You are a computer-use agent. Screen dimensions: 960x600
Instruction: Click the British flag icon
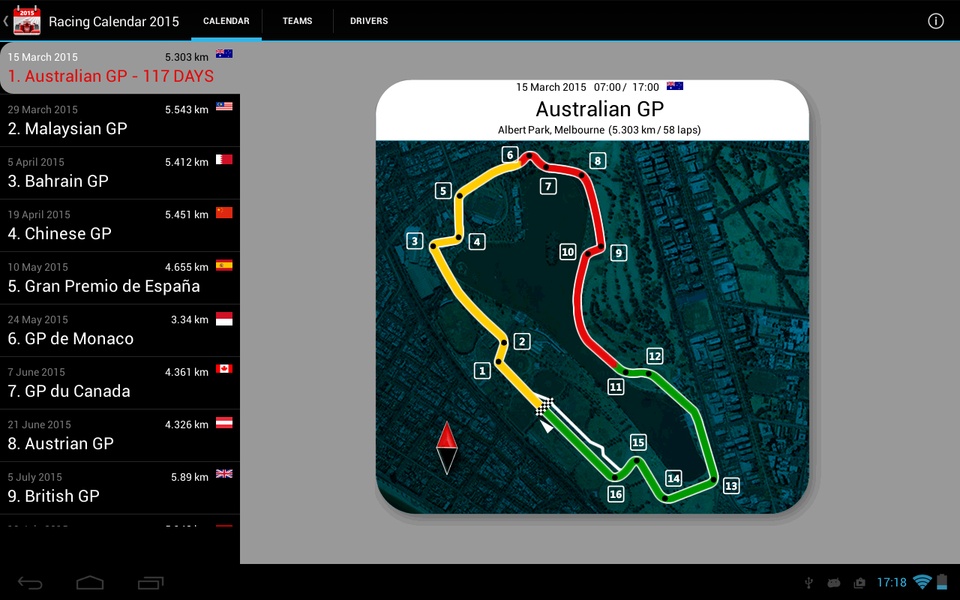[224, 474]
